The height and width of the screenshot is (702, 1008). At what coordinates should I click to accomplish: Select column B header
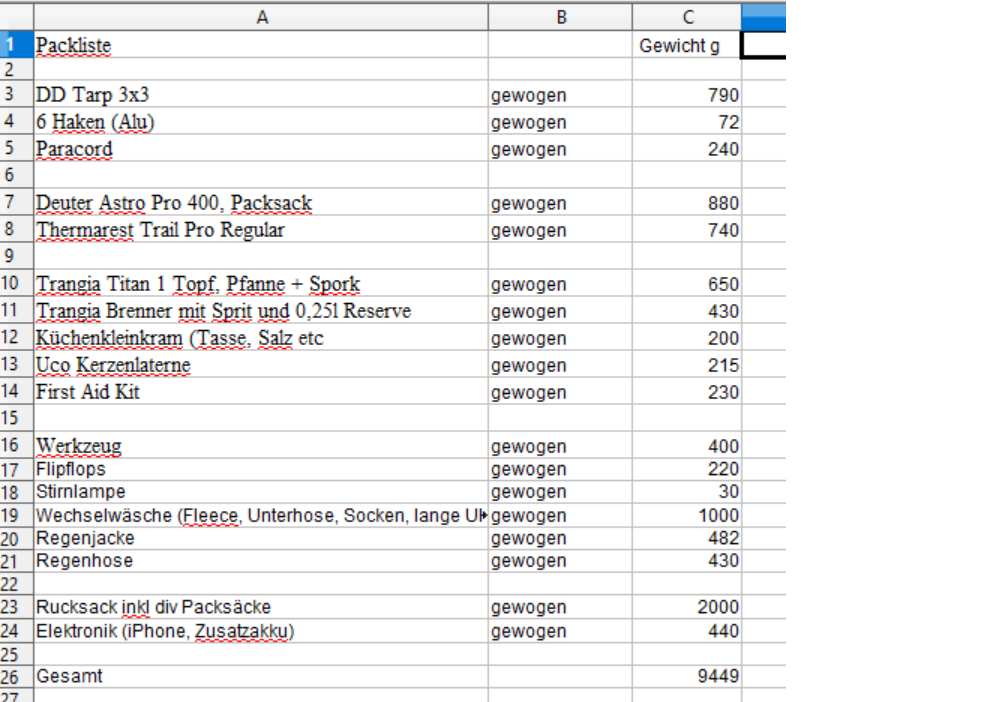click(x=560, y=17)
